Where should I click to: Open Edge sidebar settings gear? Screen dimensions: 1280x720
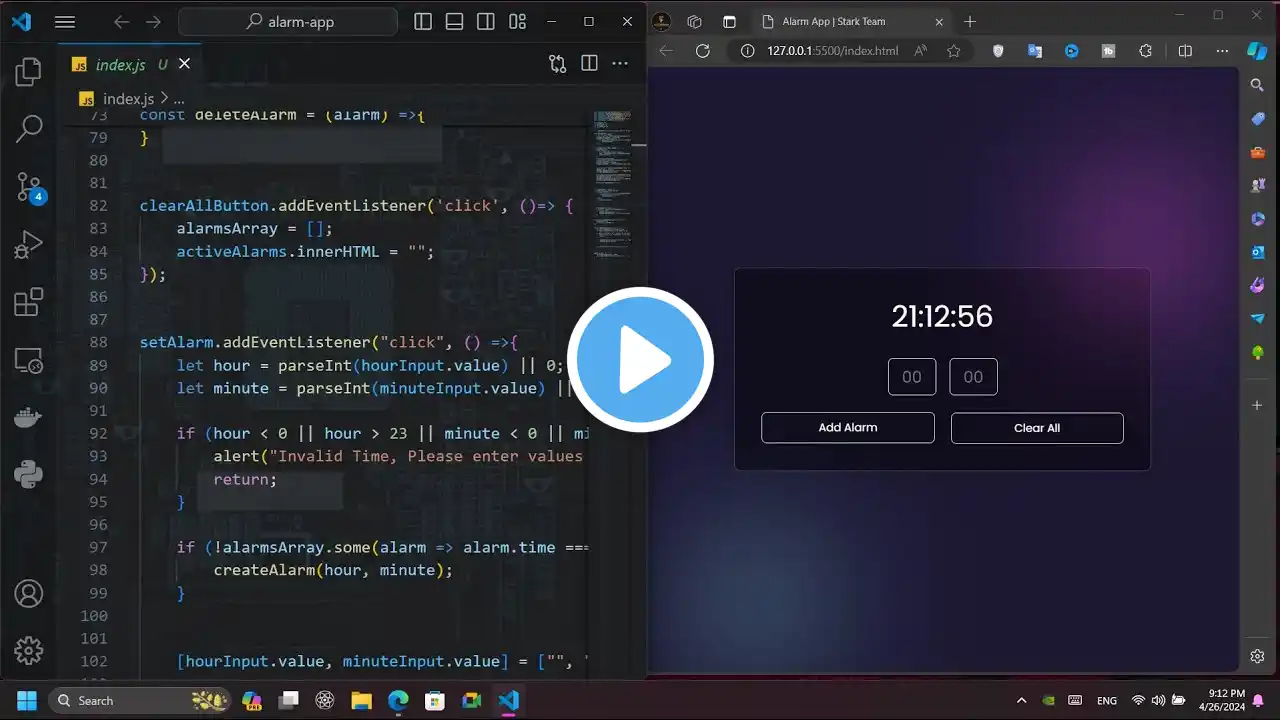[1258, 656]
